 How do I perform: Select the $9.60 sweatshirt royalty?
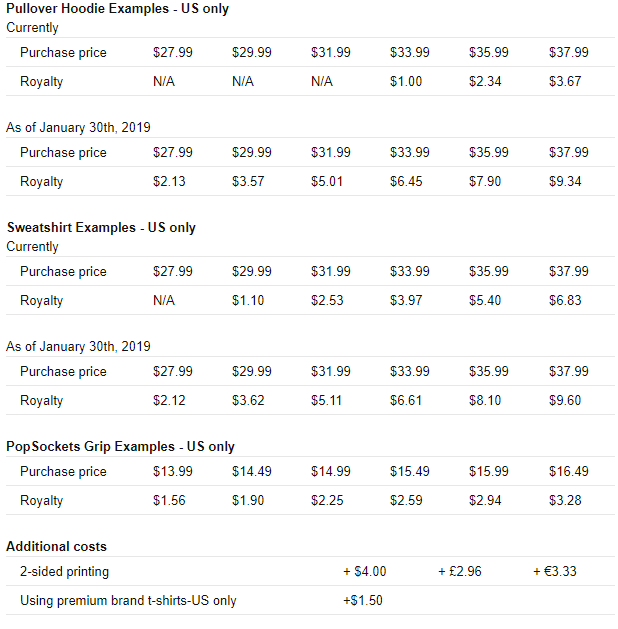[565, 400]
